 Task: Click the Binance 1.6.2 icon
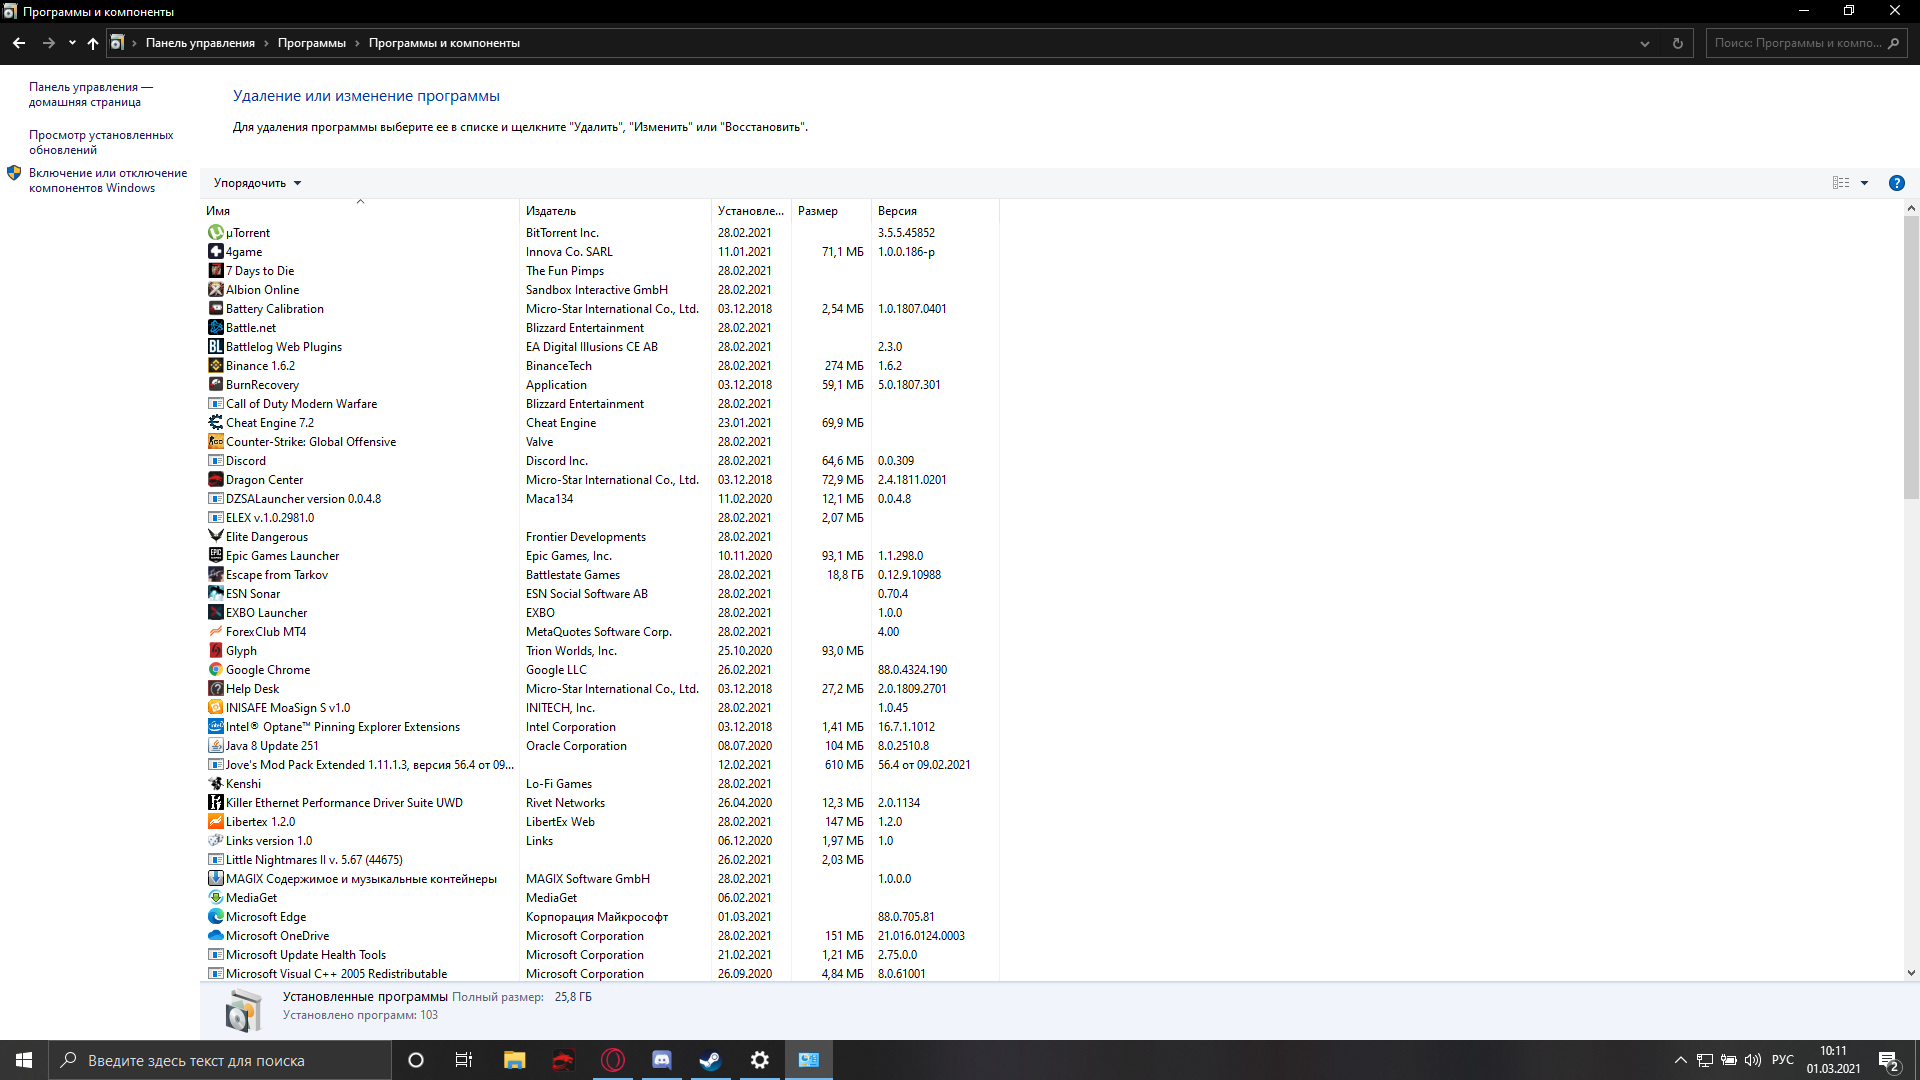pos(215,366)
